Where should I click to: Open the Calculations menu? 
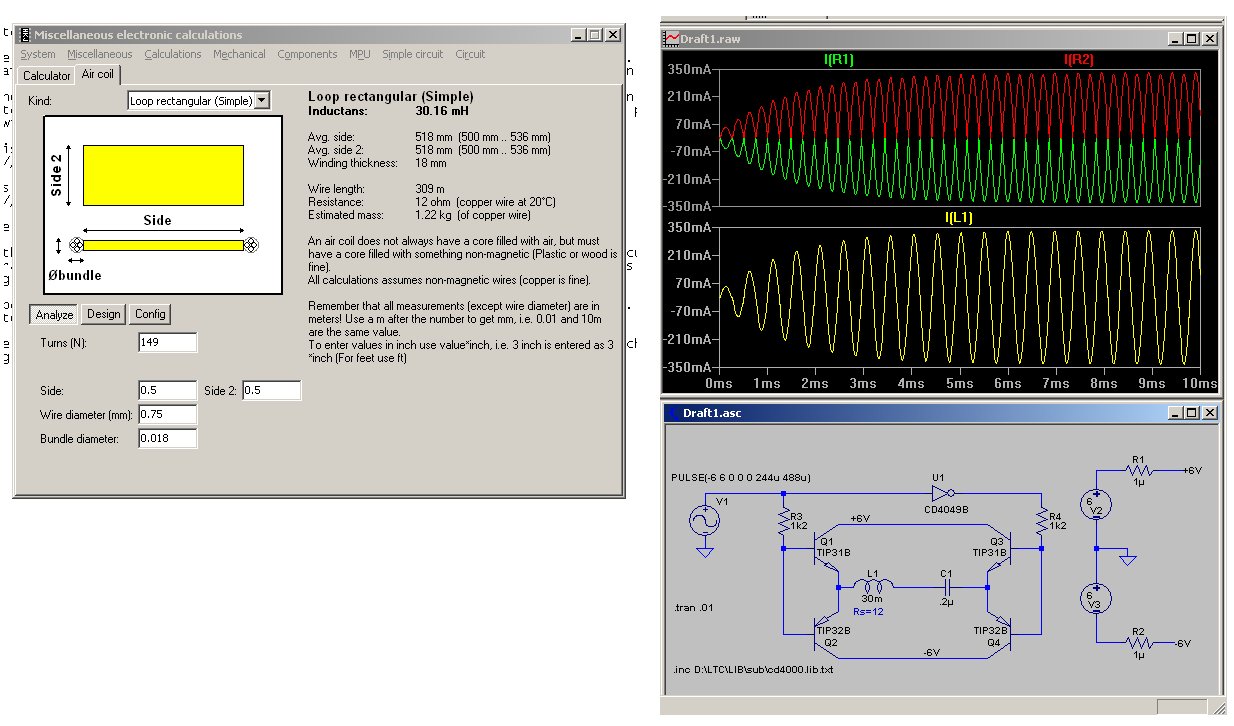click(x=172, y=54)
